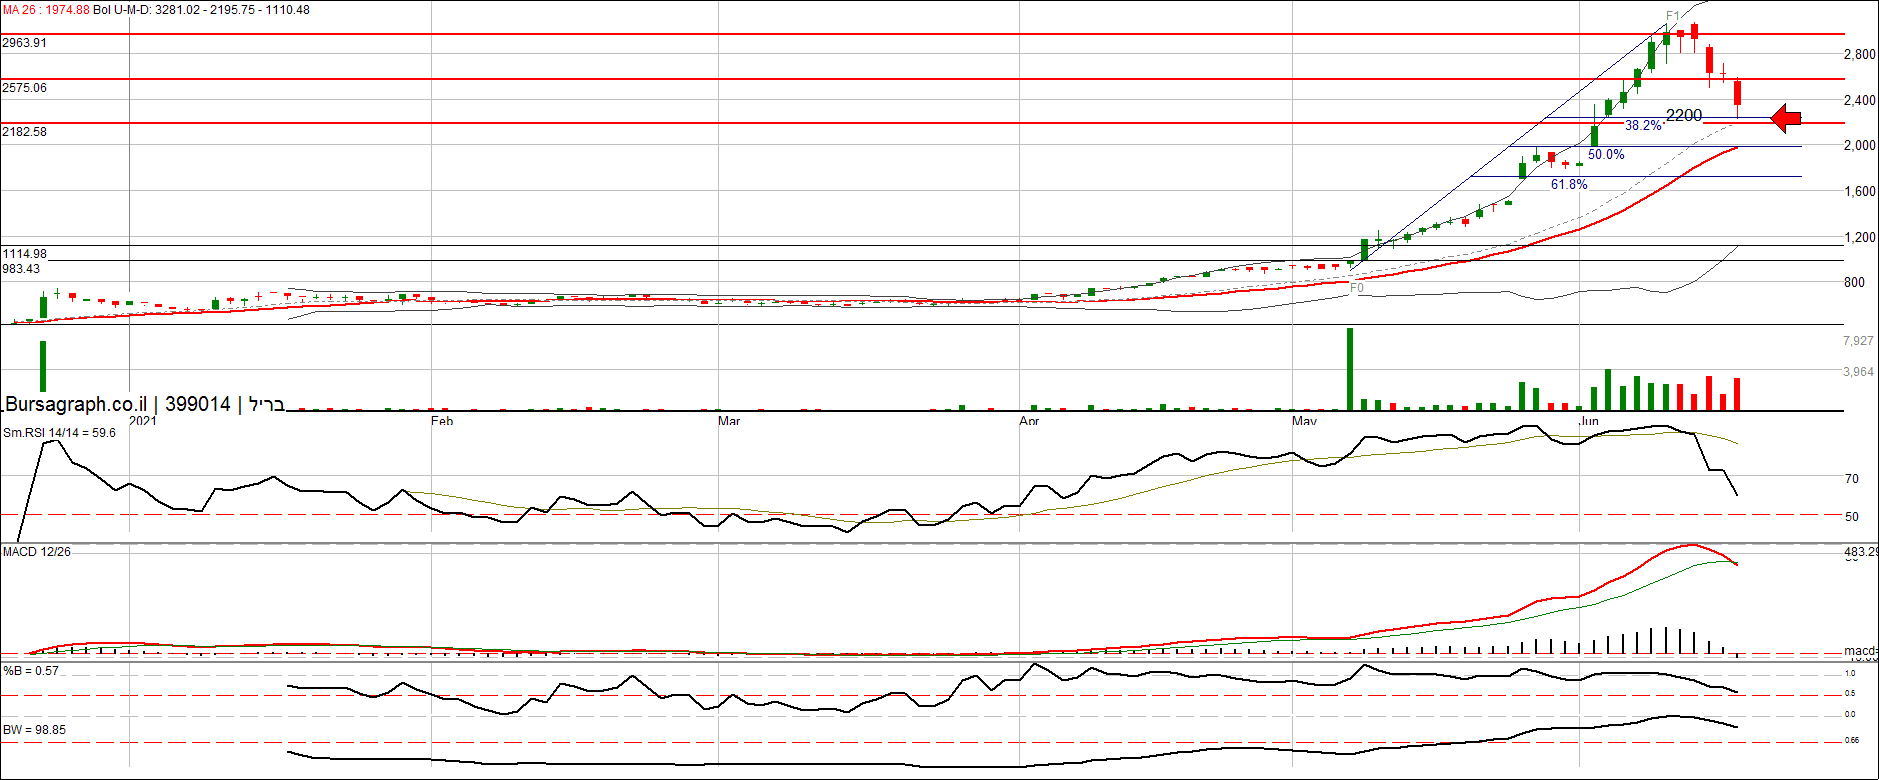Click the BW = 98.85 indicator label

coord(35,730)
